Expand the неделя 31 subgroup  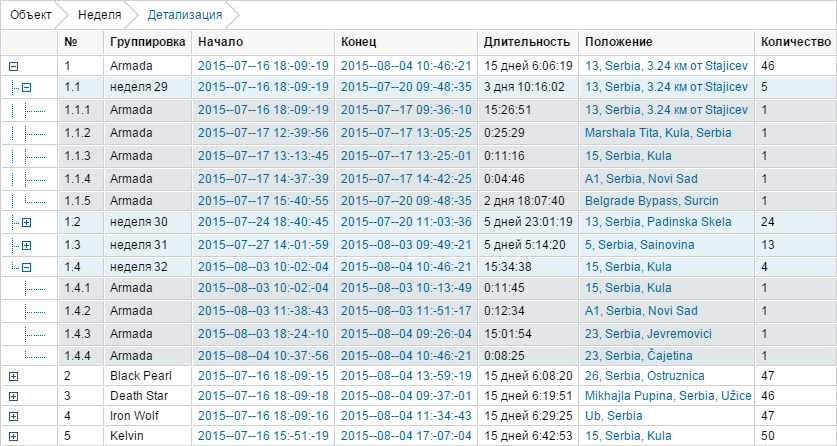click(27, 246)
